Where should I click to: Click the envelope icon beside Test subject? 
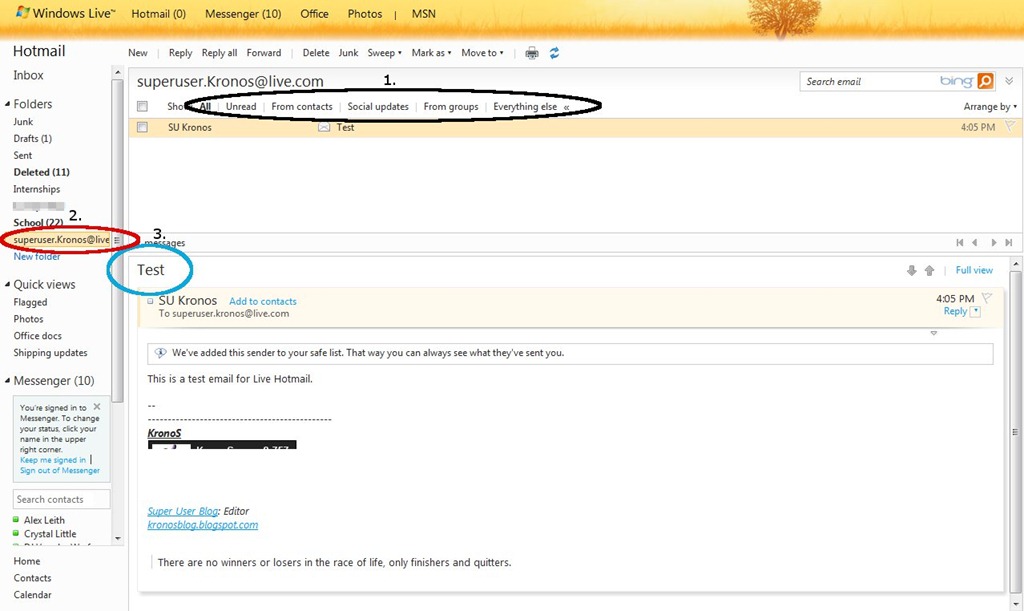tap(324, 127)
